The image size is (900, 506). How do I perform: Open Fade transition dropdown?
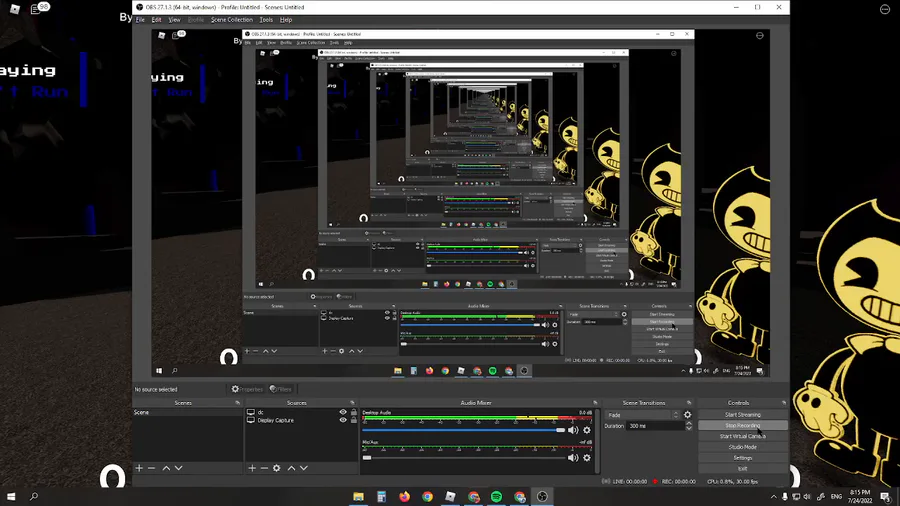(643, 415)
